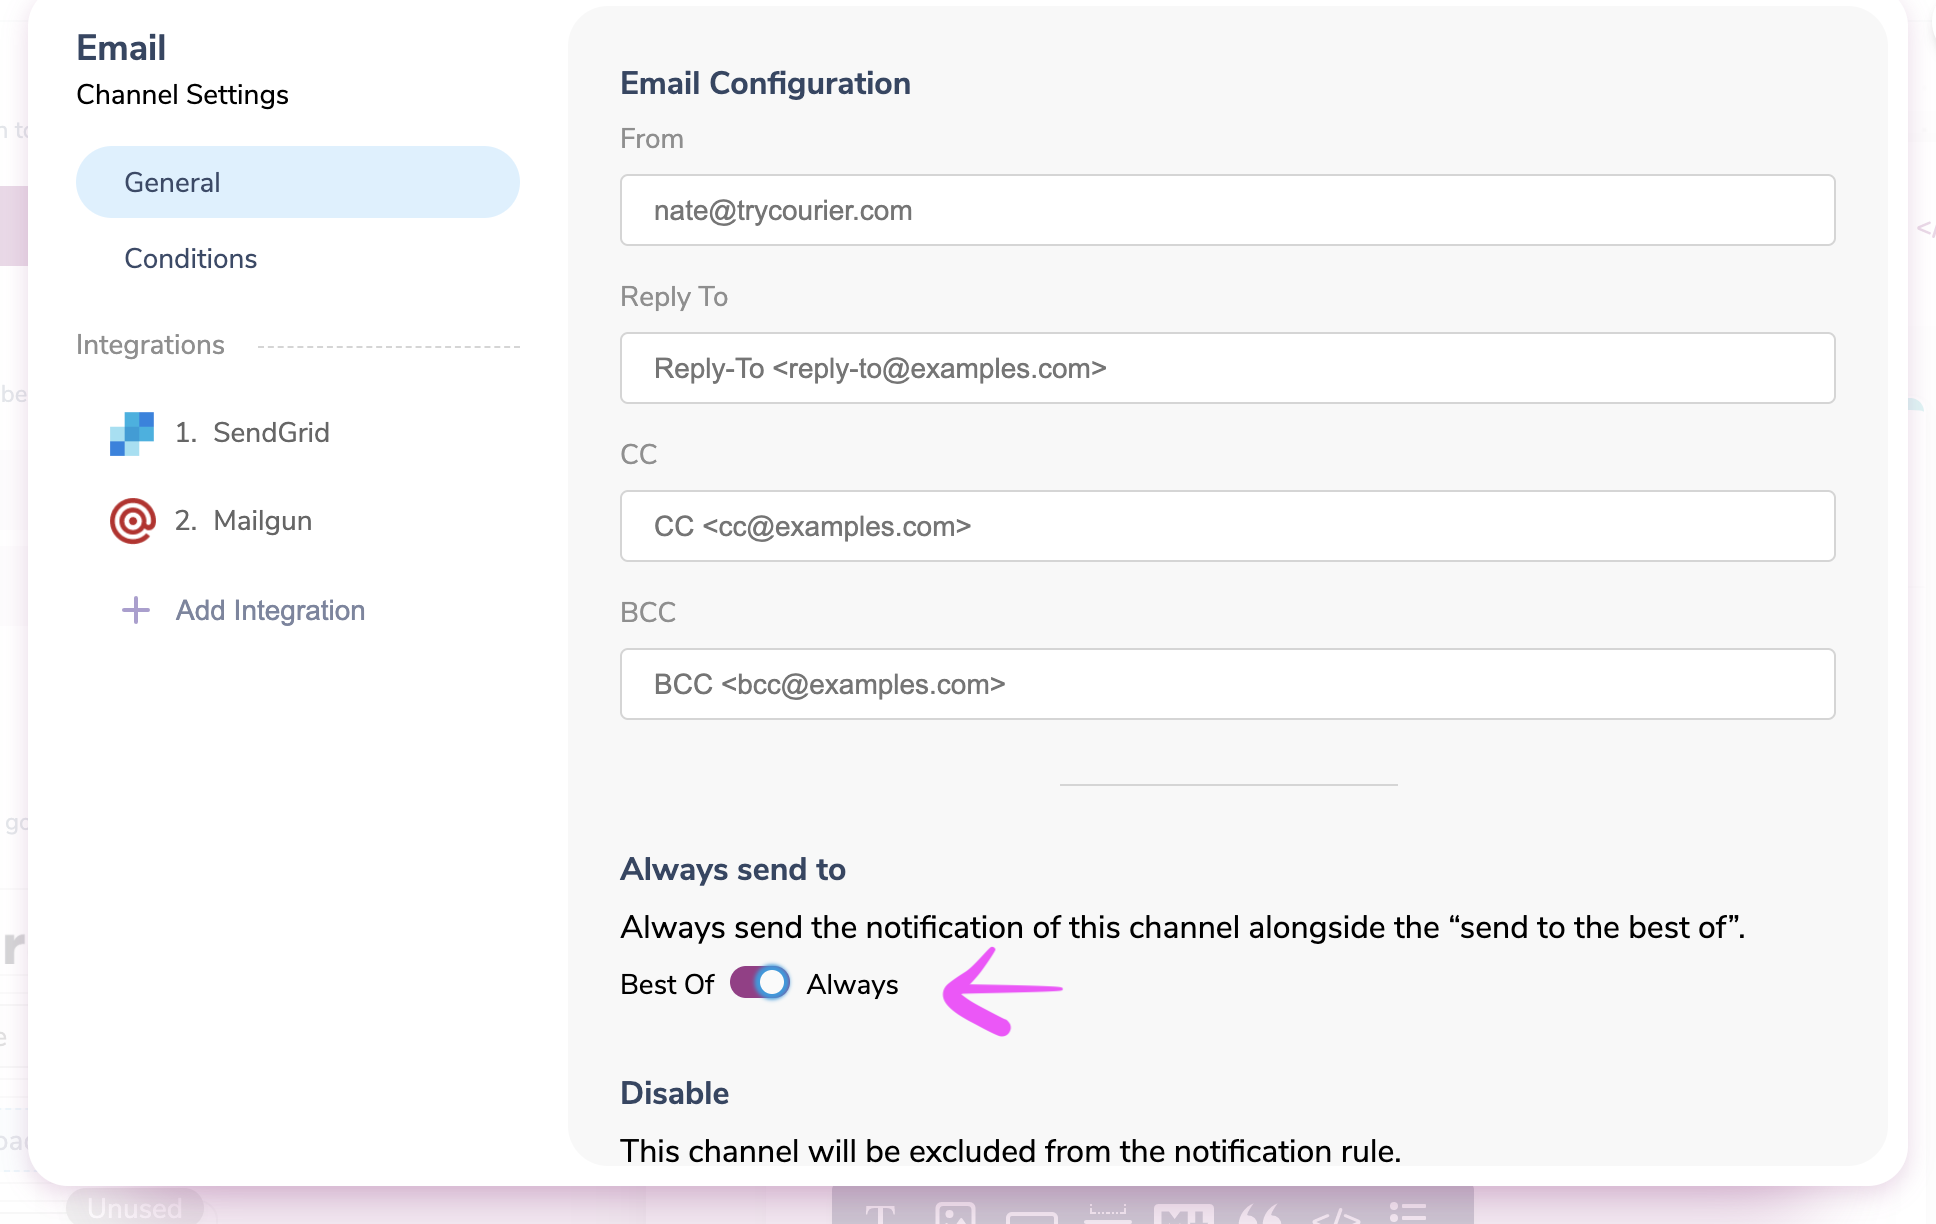Image resolution: width=1936 pixels, height=1224 pixels.
Task: Insert a List block from the toolbar
Action: (1408, 1213)
